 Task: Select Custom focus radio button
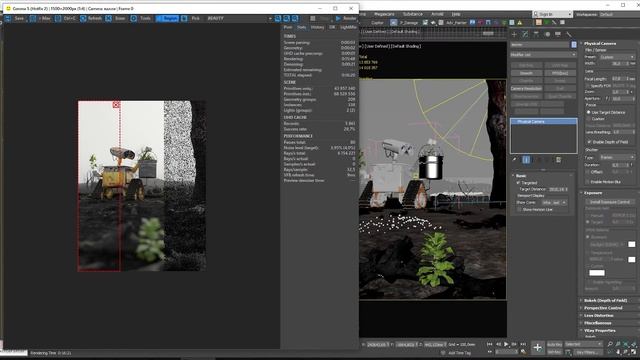(x=589, y=119)
